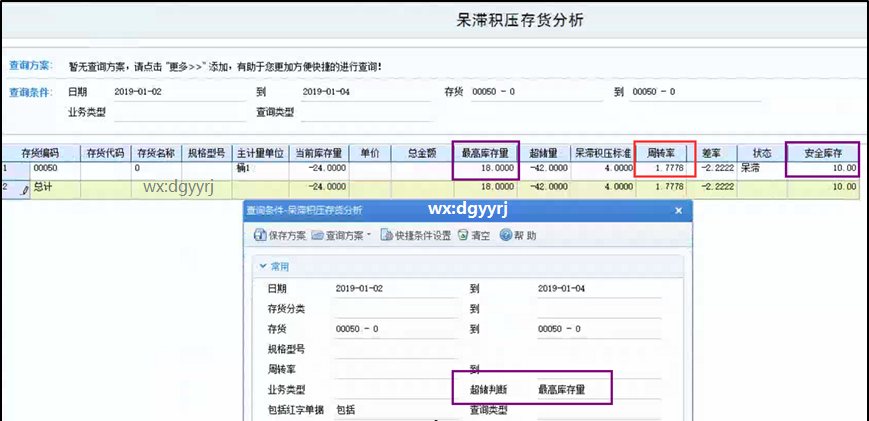Click the 单价 column header
Image resolution: width=869 pixels, height=421 pixels.
click(x=370, y=153)
